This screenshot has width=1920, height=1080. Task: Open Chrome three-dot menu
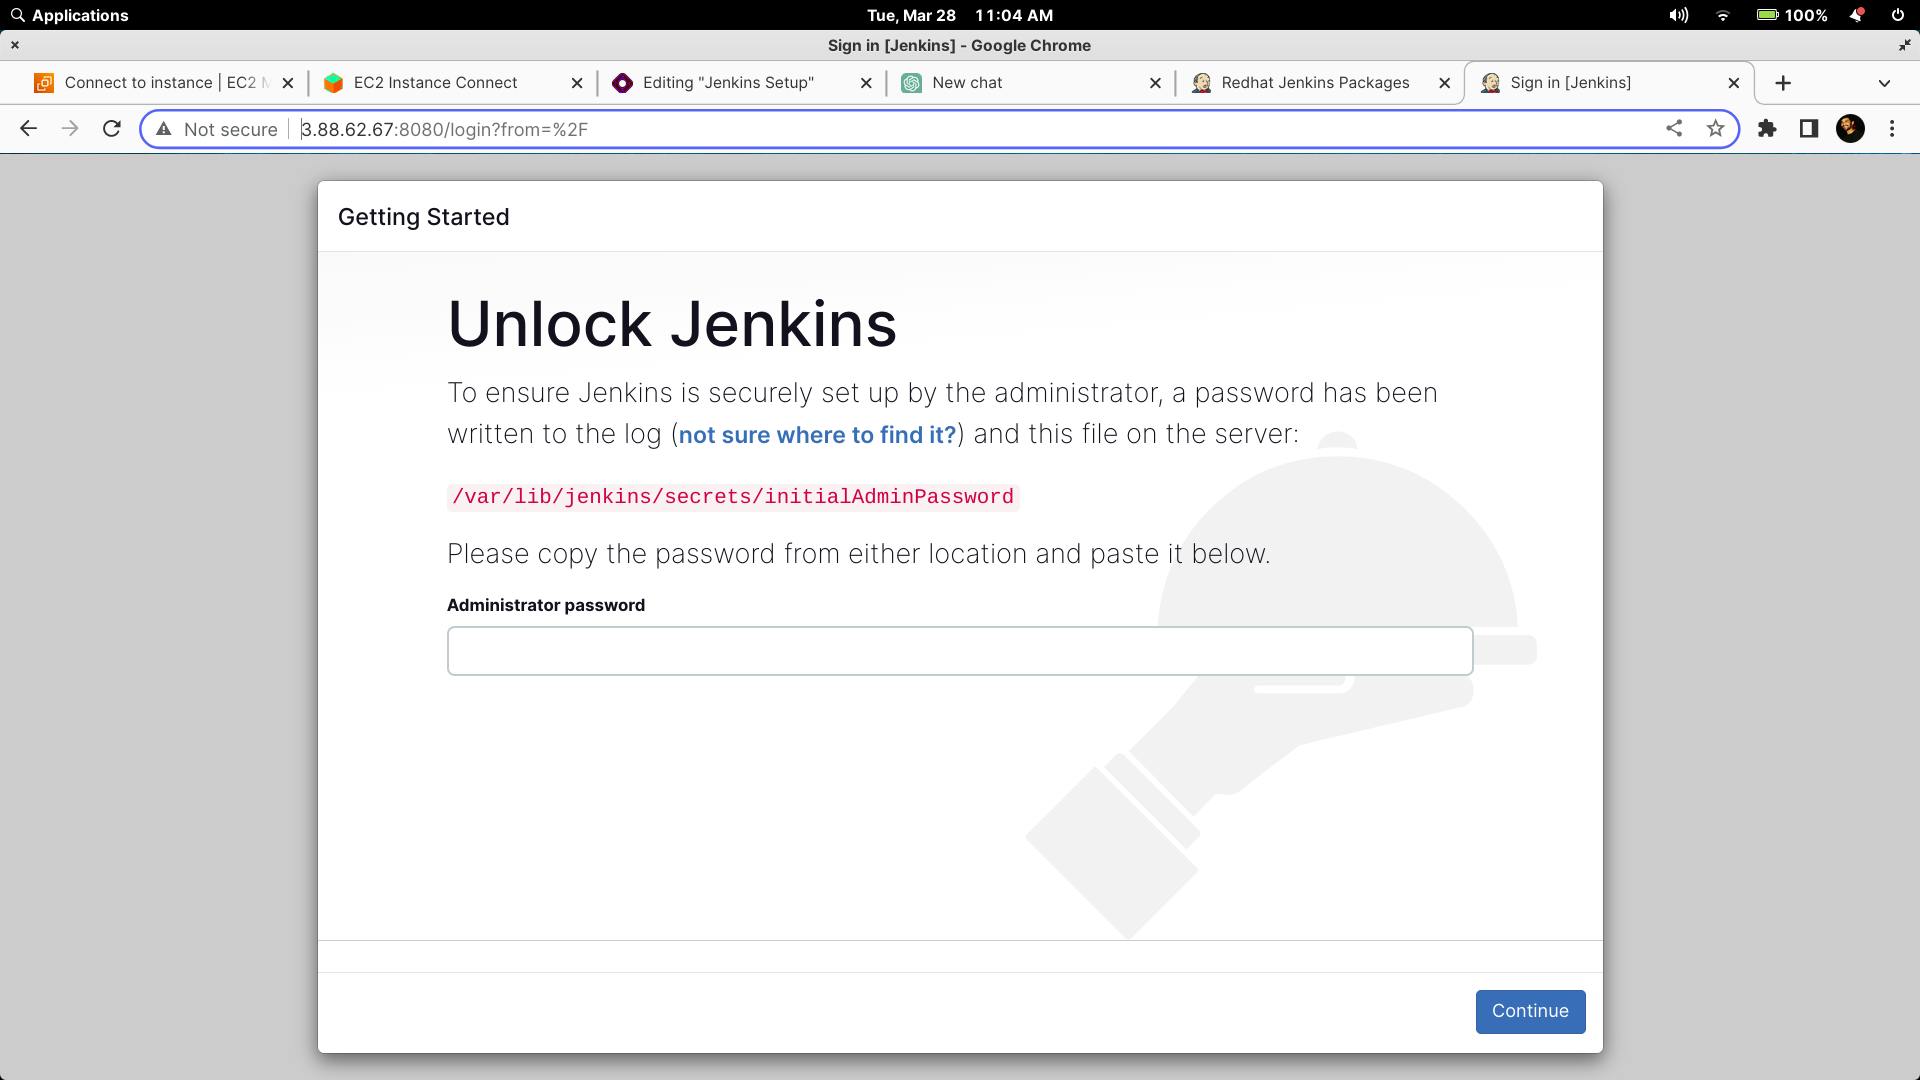1892,129
